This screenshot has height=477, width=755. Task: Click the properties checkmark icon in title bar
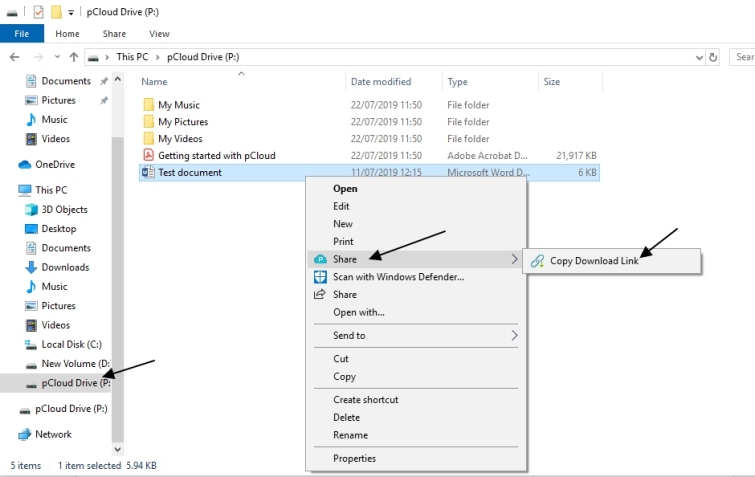coord(38,12)
